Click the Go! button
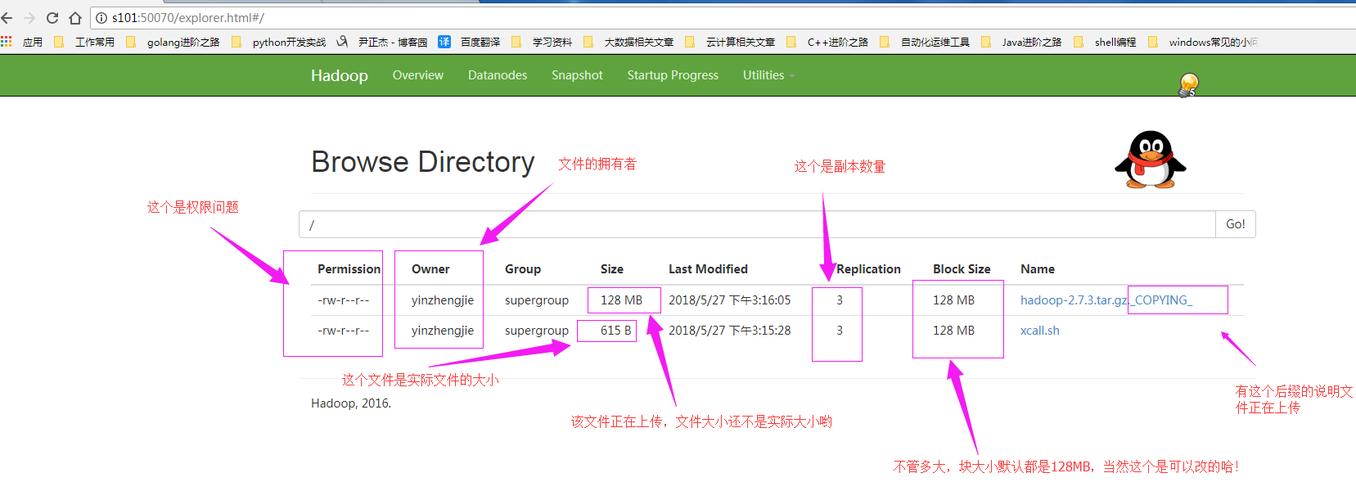The height and width of the screenshot is (500, 1356). 1236,224
